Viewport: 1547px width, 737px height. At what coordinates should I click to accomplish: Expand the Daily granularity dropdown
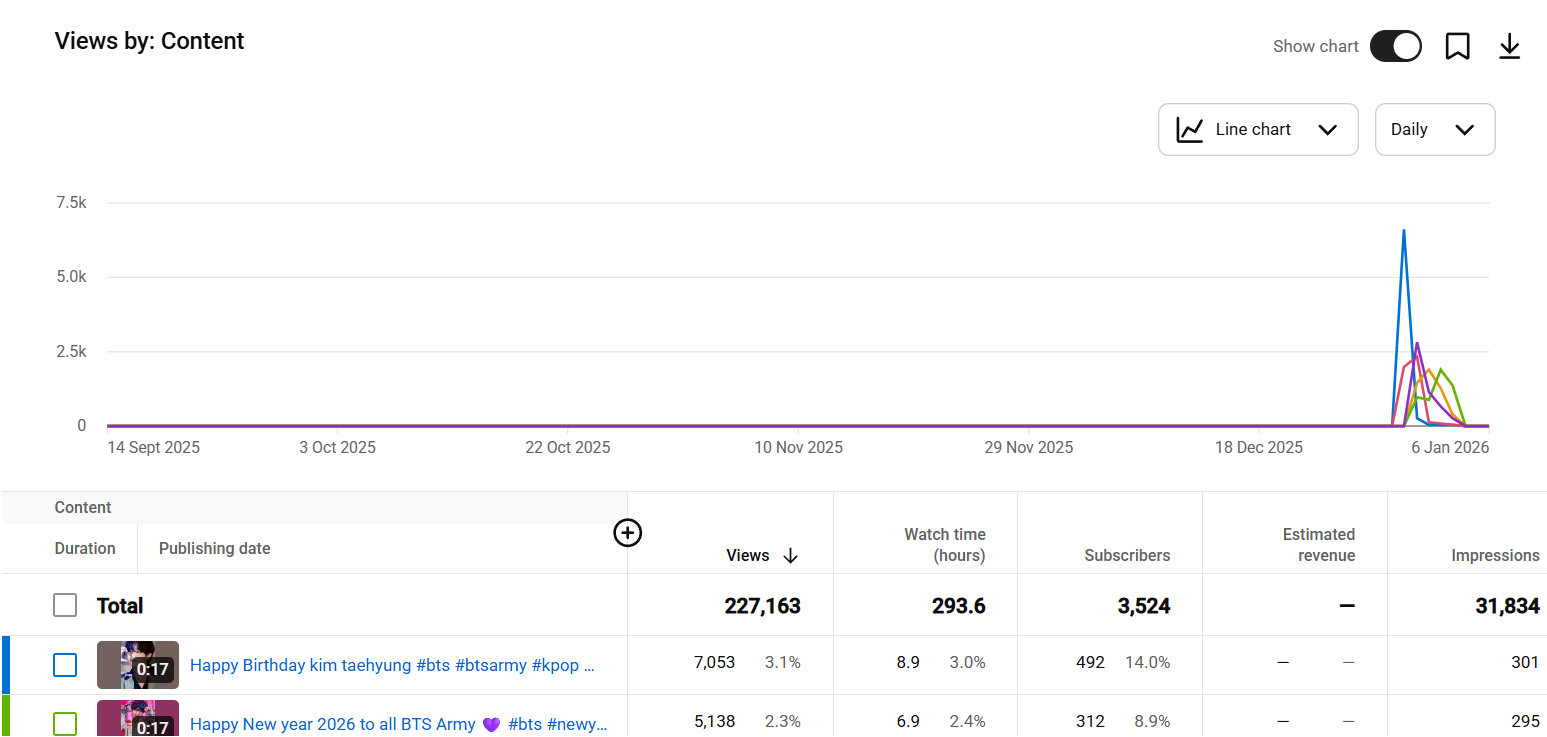coord(1434,130)
